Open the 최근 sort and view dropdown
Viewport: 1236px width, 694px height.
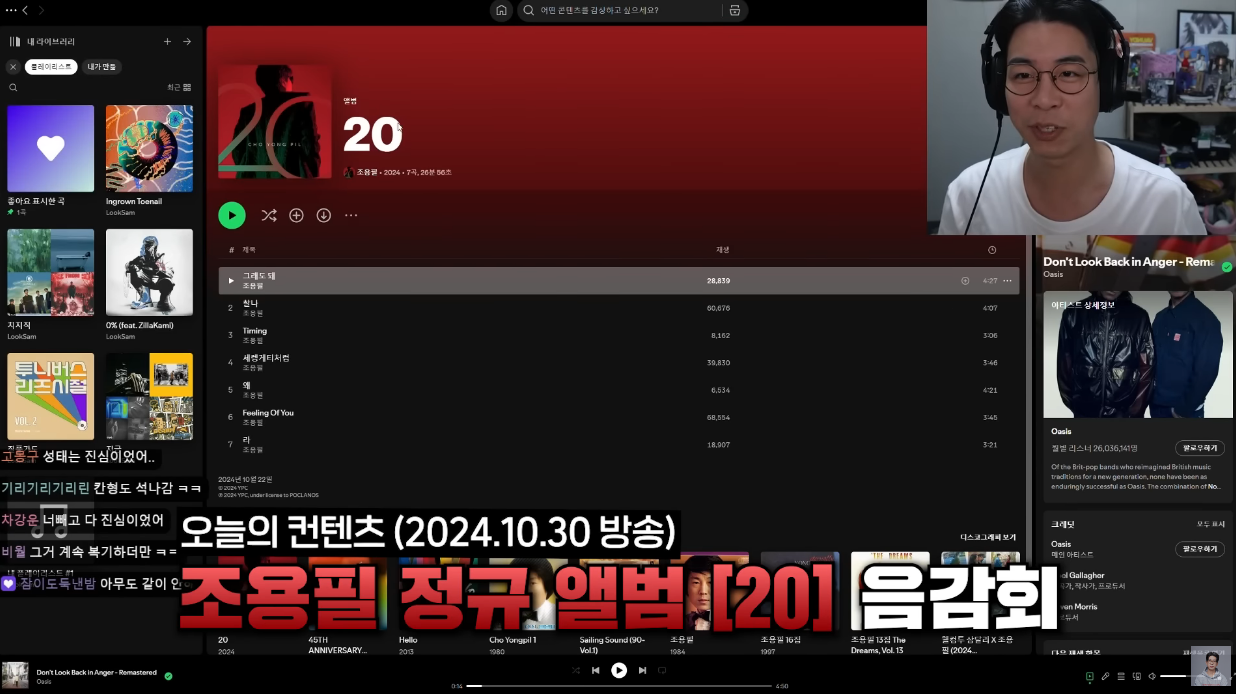(179, 88)
